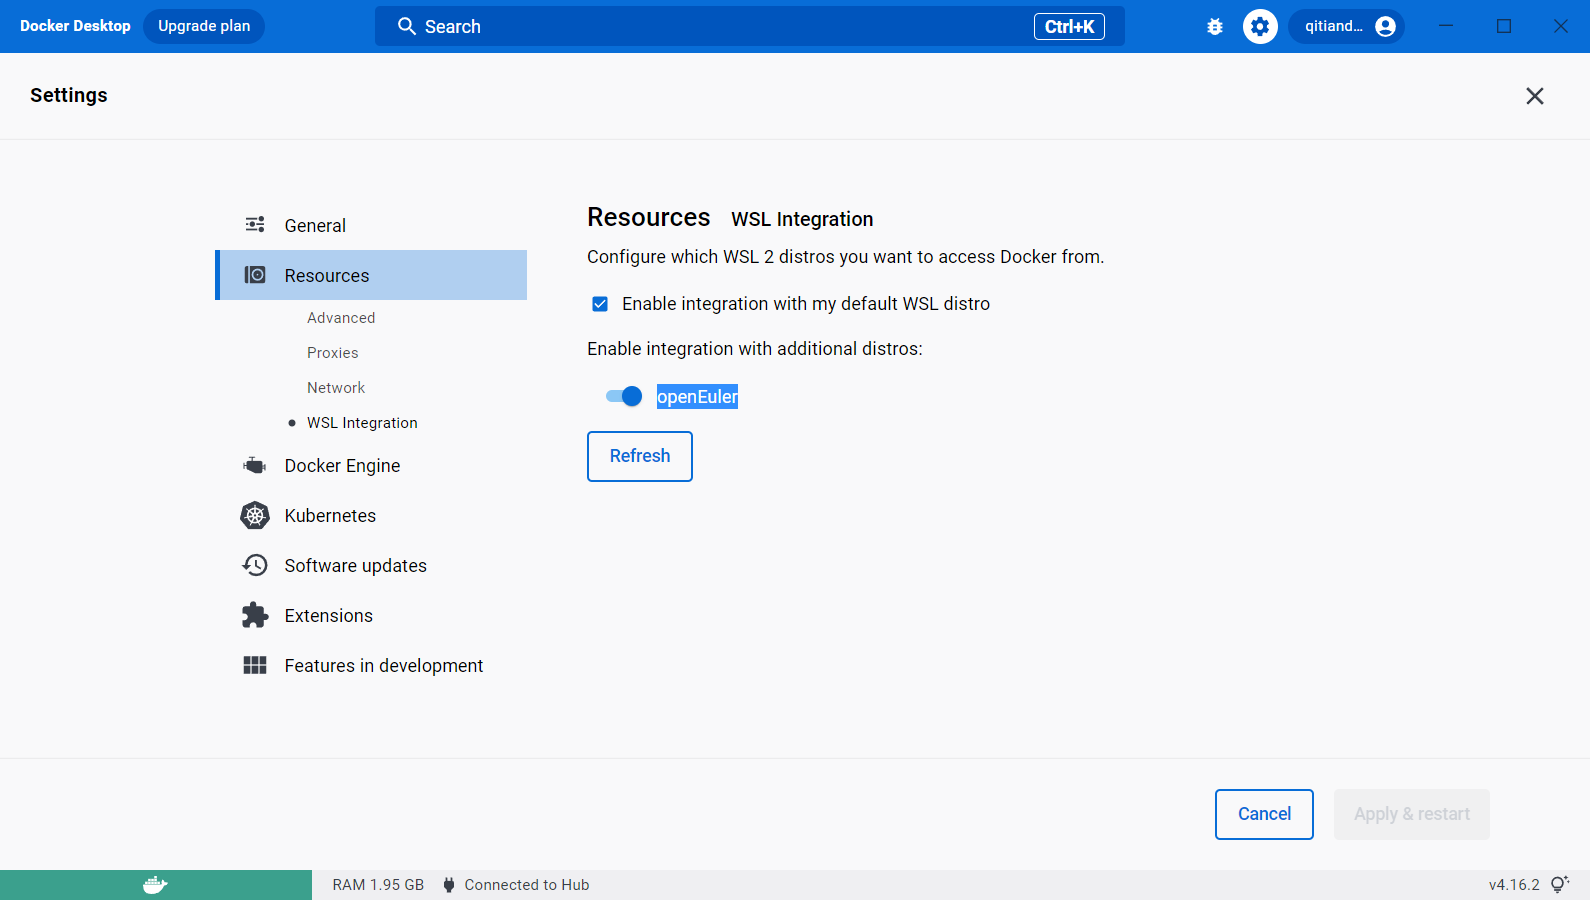The height and width of the screenshot is (900, 1590).
Task: Open Network sub-item
Action: (x=336, y=388)
